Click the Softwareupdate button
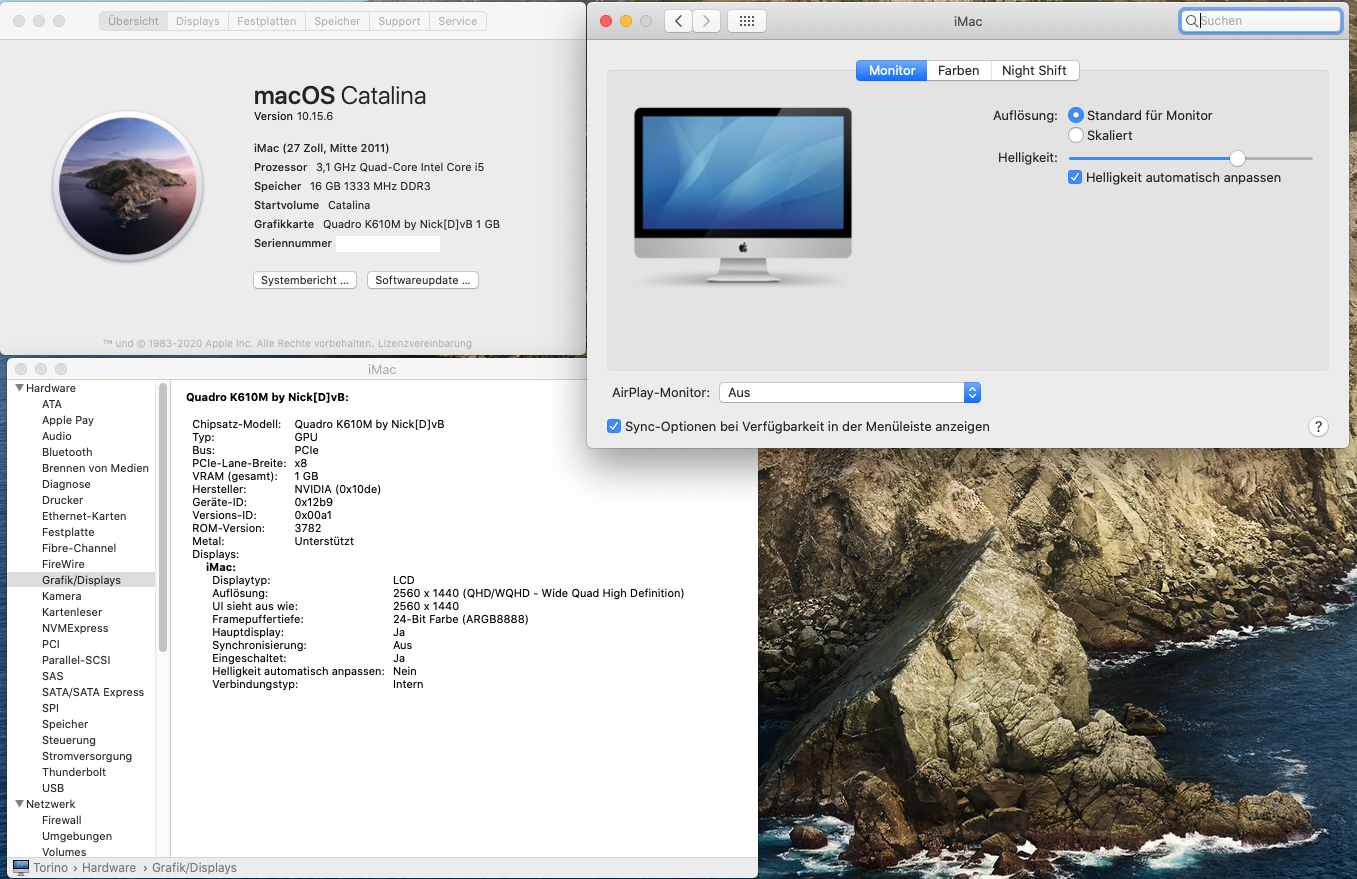 click(x=423, y=280)
